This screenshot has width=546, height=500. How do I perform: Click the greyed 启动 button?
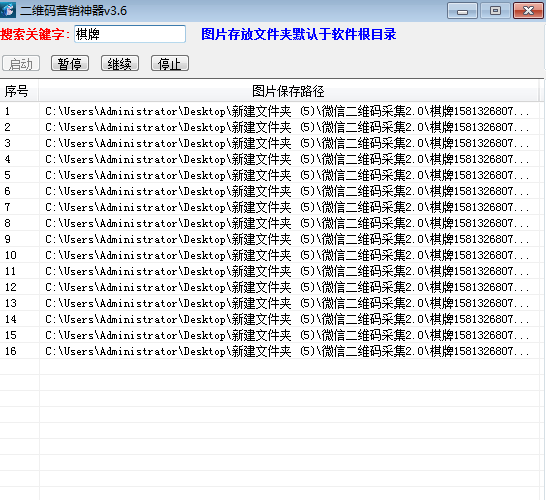[21, 63]
